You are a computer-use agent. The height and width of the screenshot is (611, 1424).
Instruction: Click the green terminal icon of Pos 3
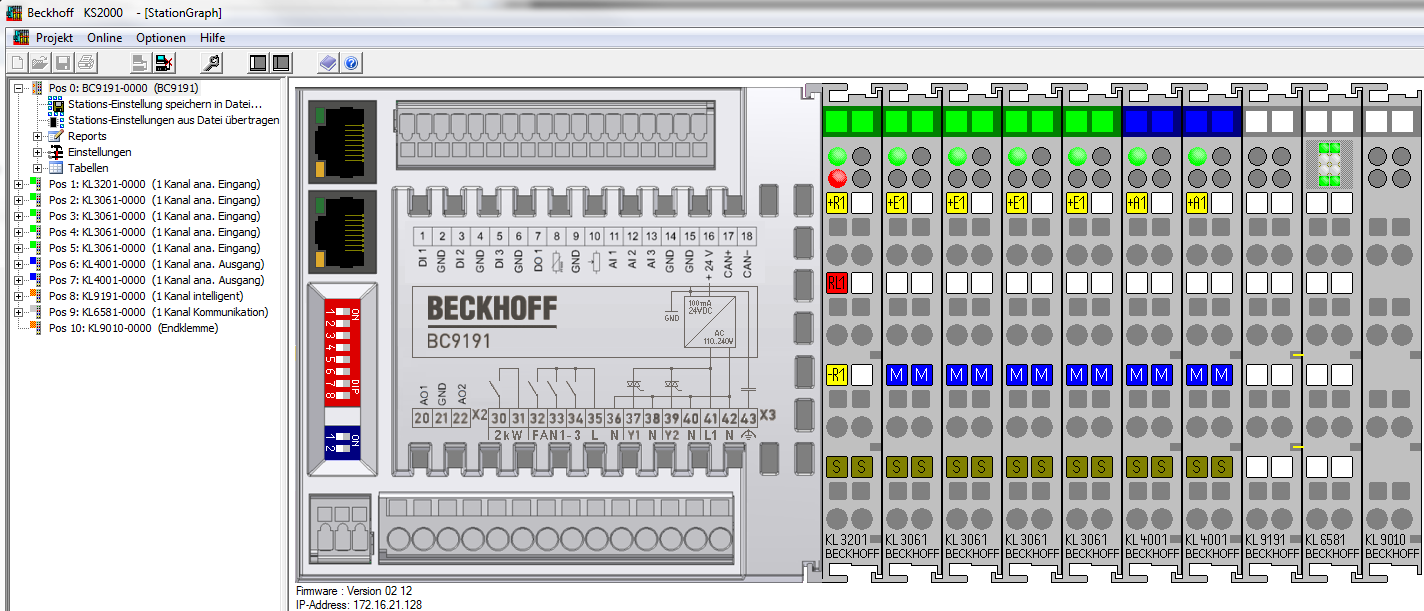pyautogui.click(x=36, y=216)
